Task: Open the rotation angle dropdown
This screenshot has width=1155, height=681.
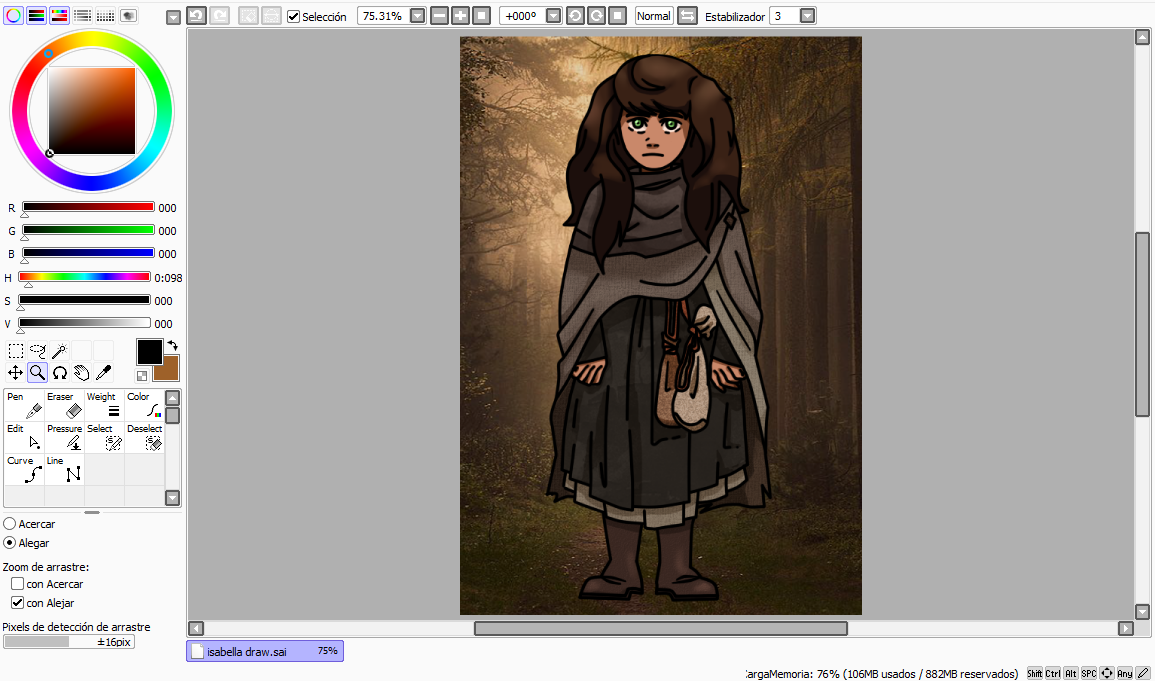Action: tap(553, 16)
